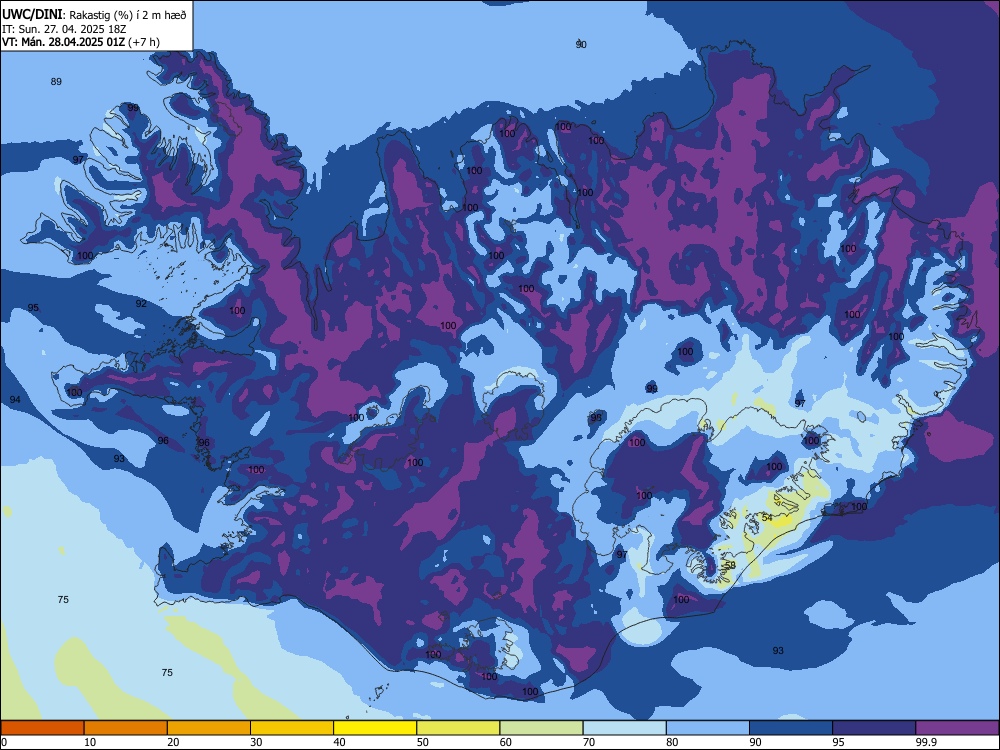Viewport: 1000px width, 750px height.
Task: Select the legend label '80'
Action: (672, 742)
